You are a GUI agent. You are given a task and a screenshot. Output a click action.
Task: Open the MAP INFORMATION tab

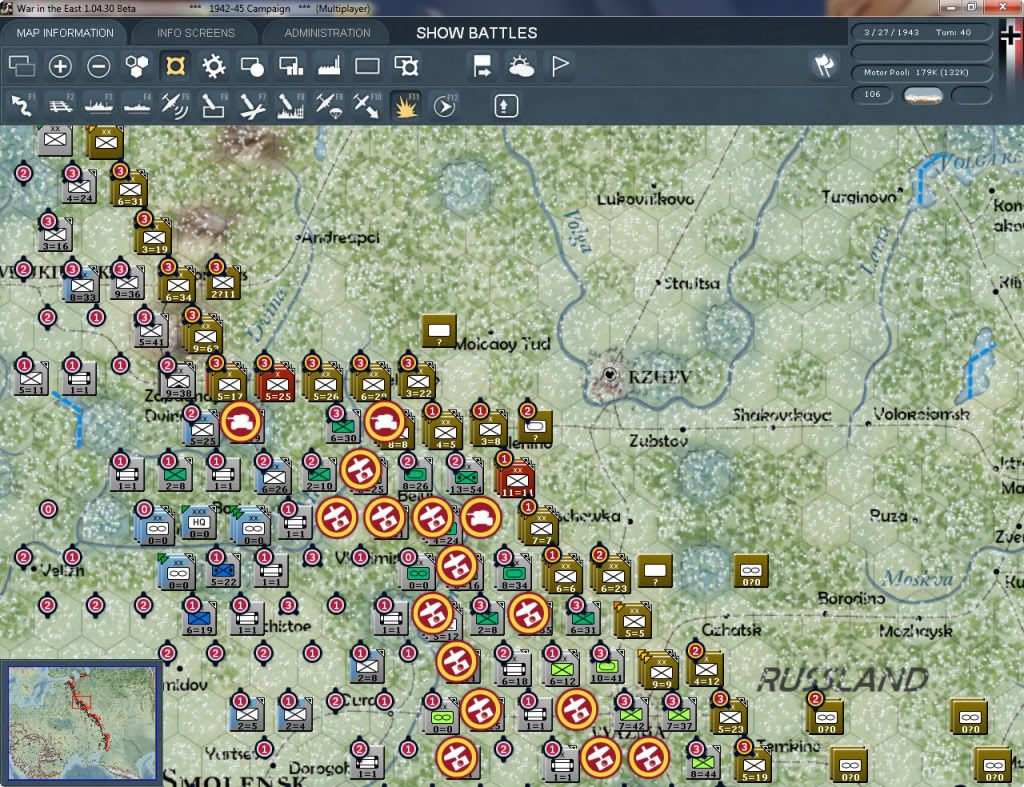(65, 33)
